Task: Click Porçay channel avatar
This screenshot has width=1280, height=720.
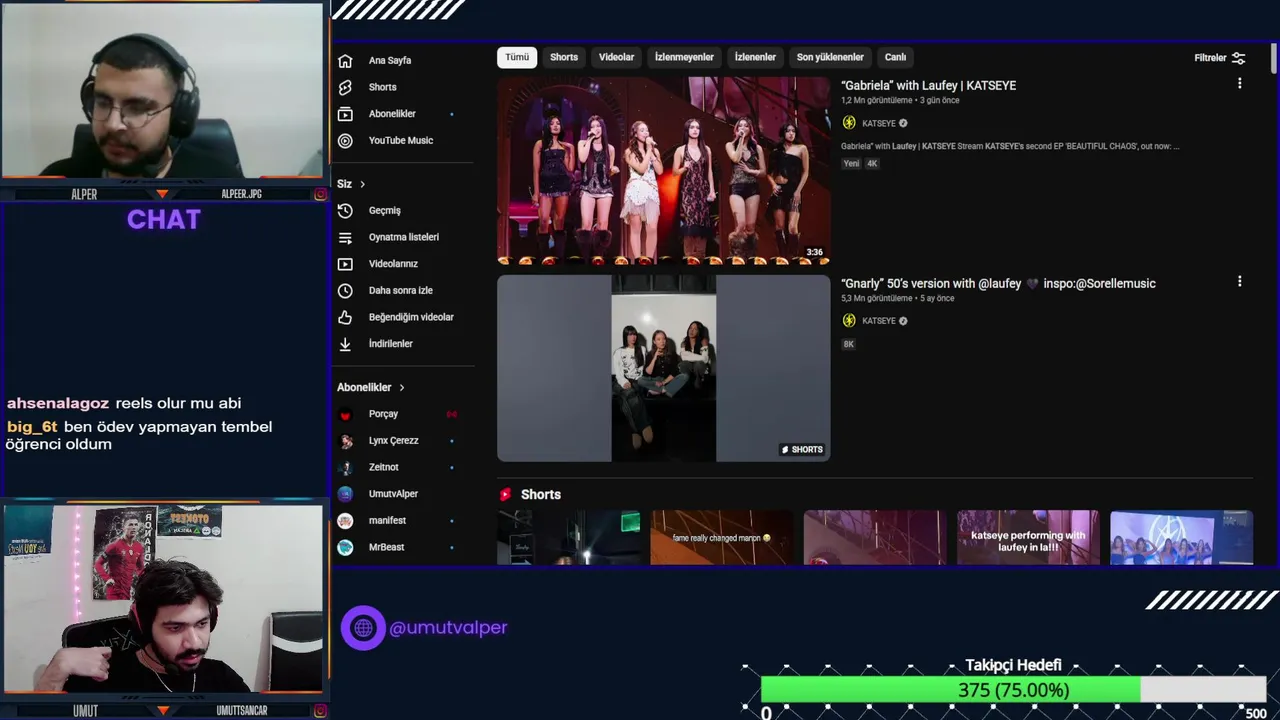Action: point(345,414)
